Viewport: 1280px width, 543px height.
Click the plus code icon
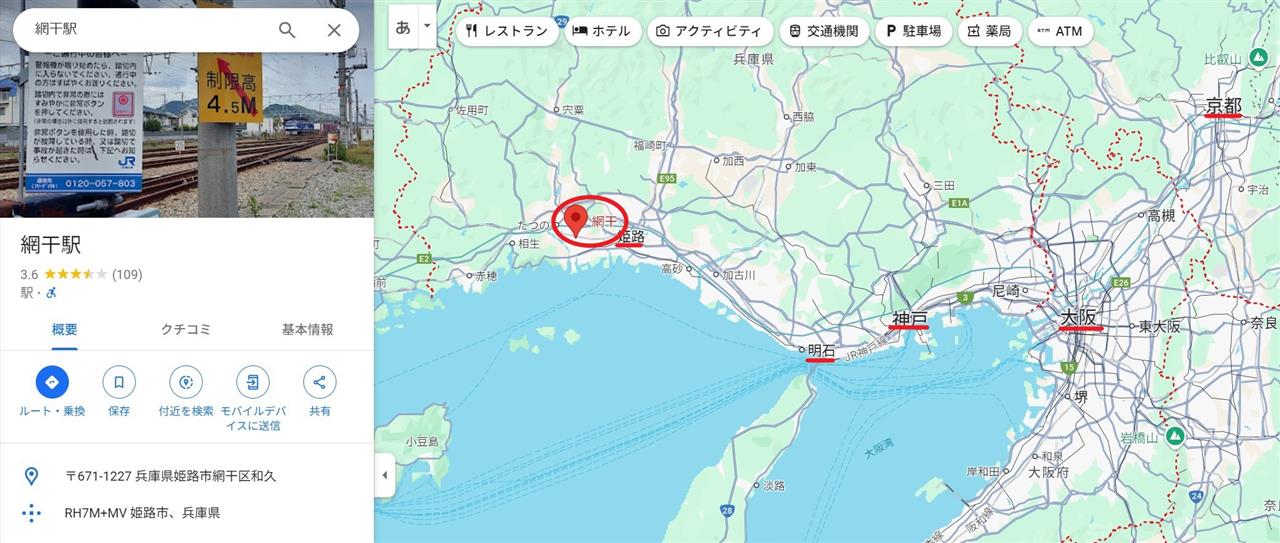coord(32,513)
